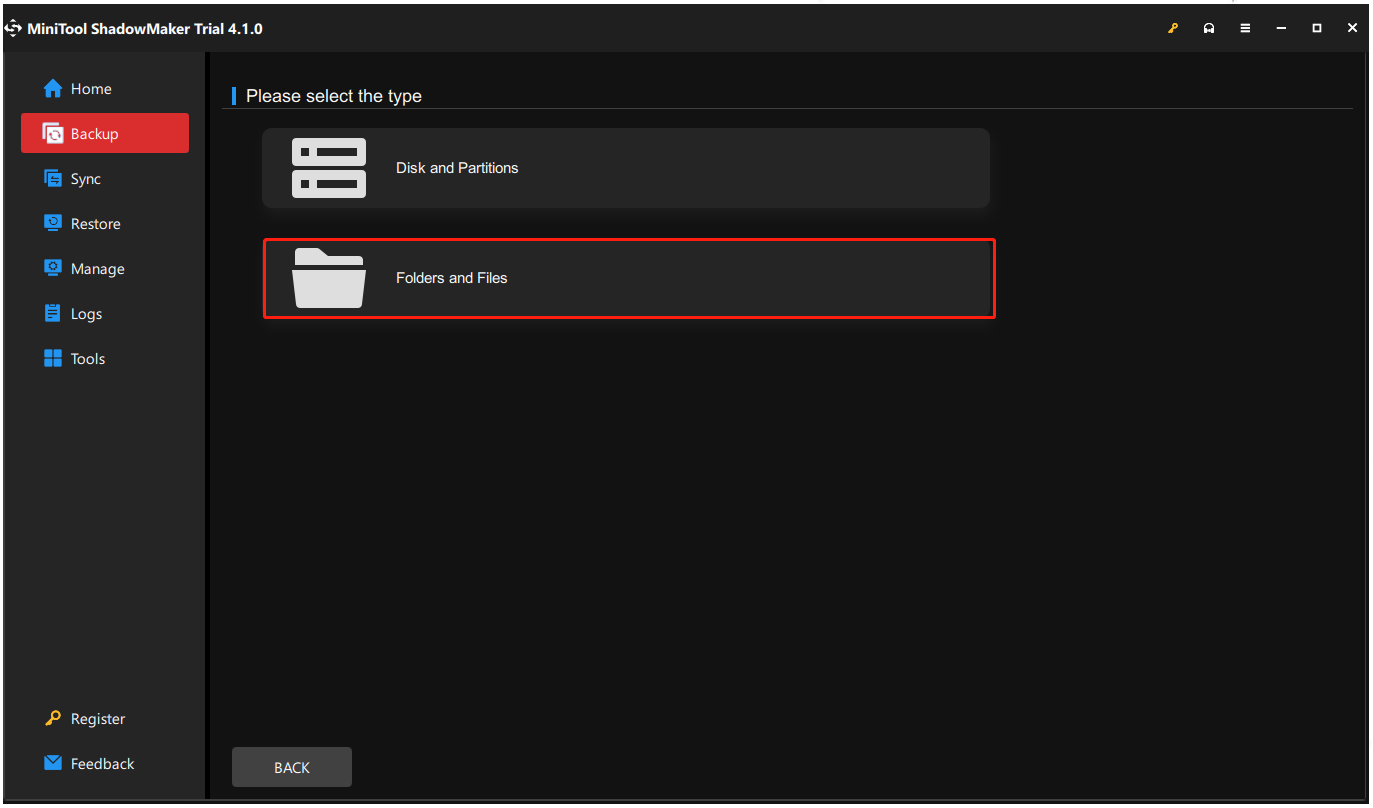Click the BACK button
Image resolution: width=1373 pixels, height=808 pixels.
(x=291, y=767)
